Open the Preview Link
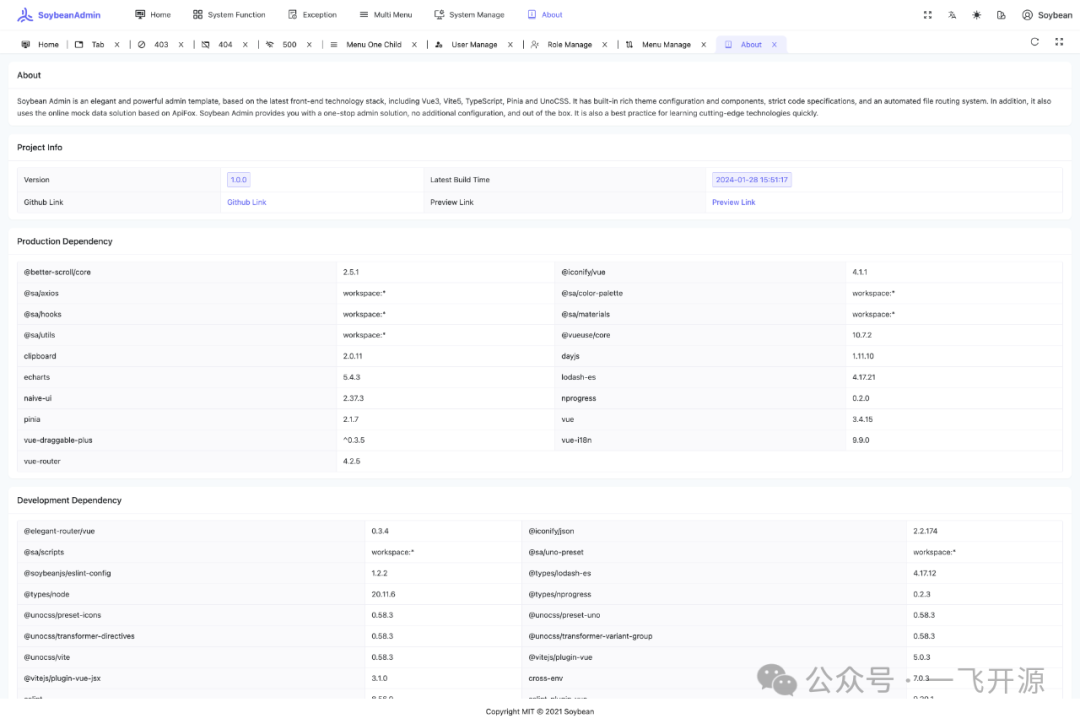This screenshot has height=724, width=1080. (x=733, y=202)
